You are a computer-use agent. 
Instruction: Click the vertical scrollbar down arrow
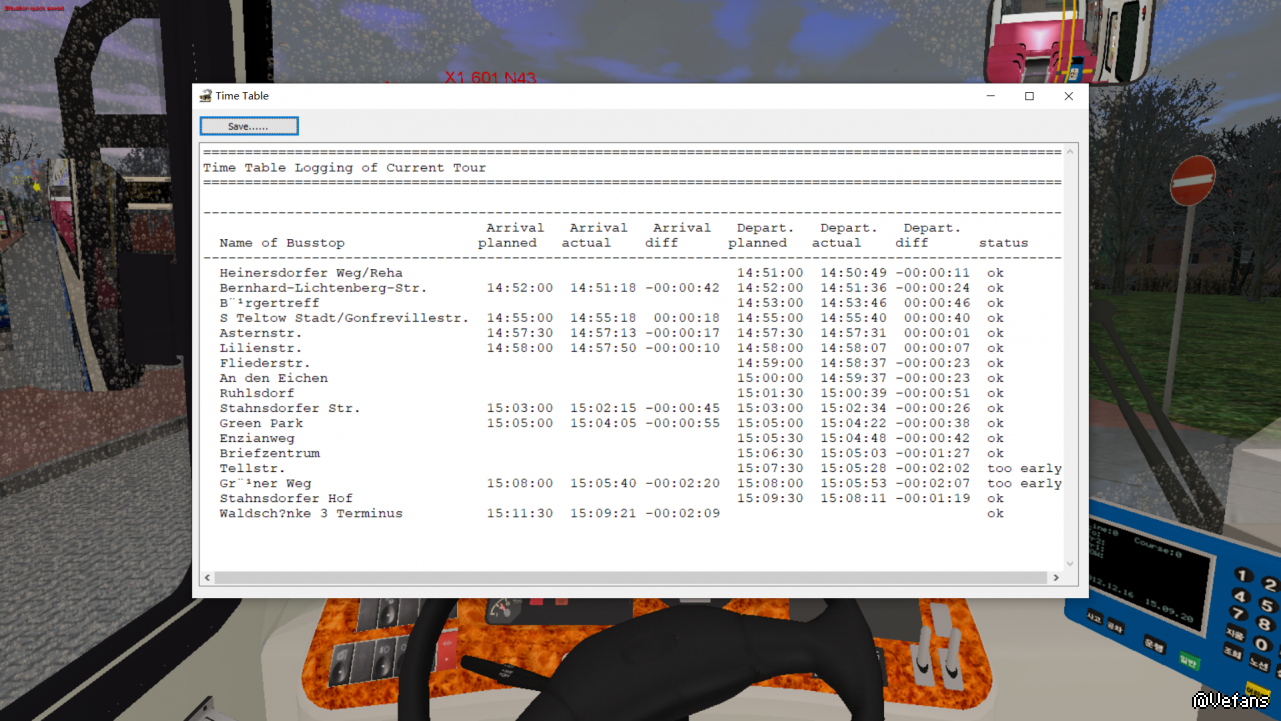pos(1070,564)
